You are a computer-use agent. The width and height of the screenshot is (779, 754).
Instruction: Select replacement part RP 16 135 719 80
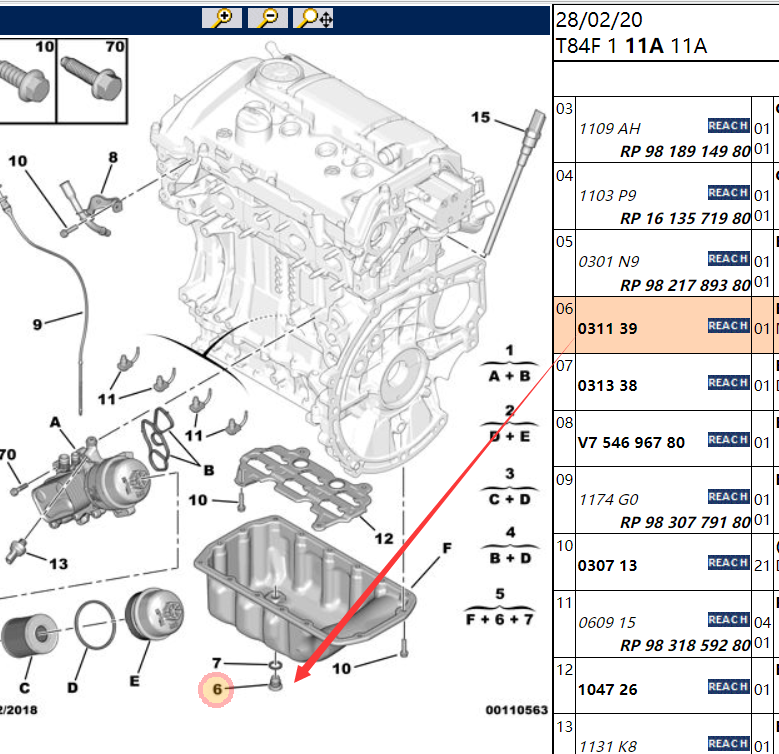click(685, 218)
